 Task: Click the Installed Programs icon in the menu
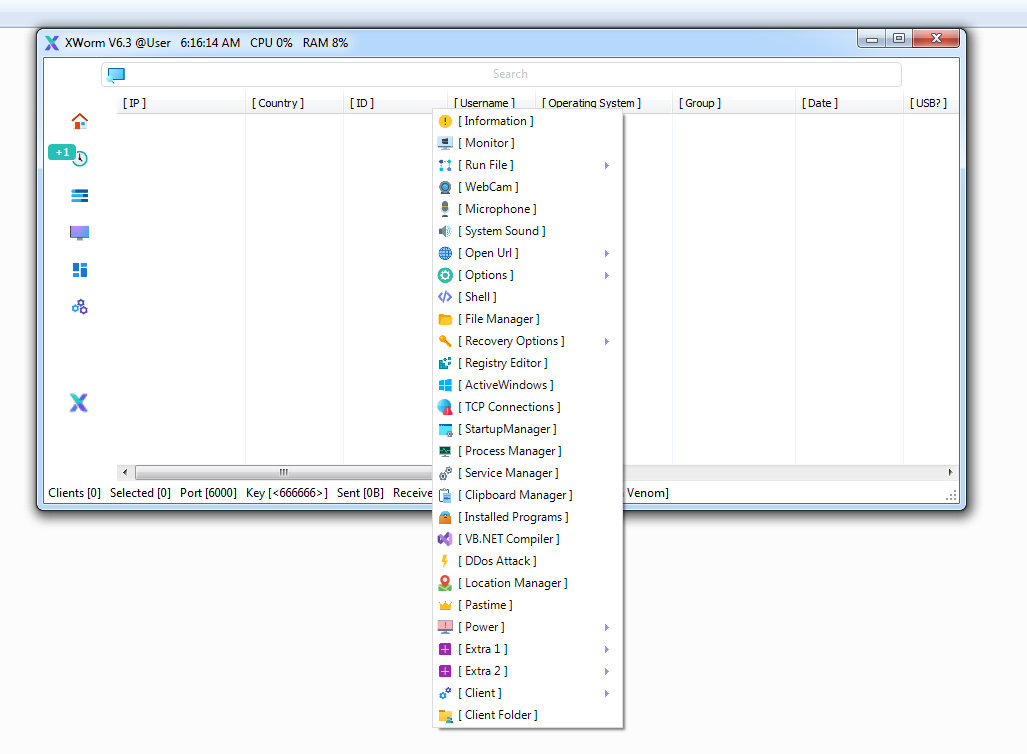(x=447, y=516)
